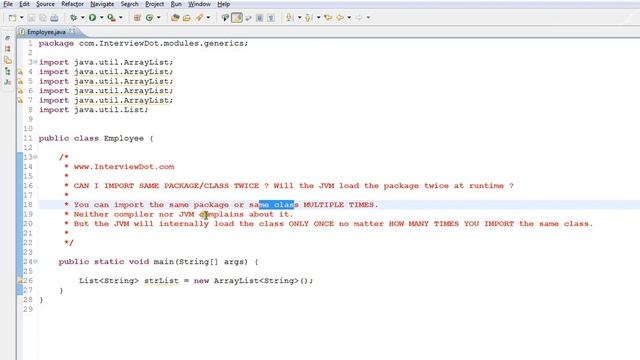Open the Search menu

(129, 4)
